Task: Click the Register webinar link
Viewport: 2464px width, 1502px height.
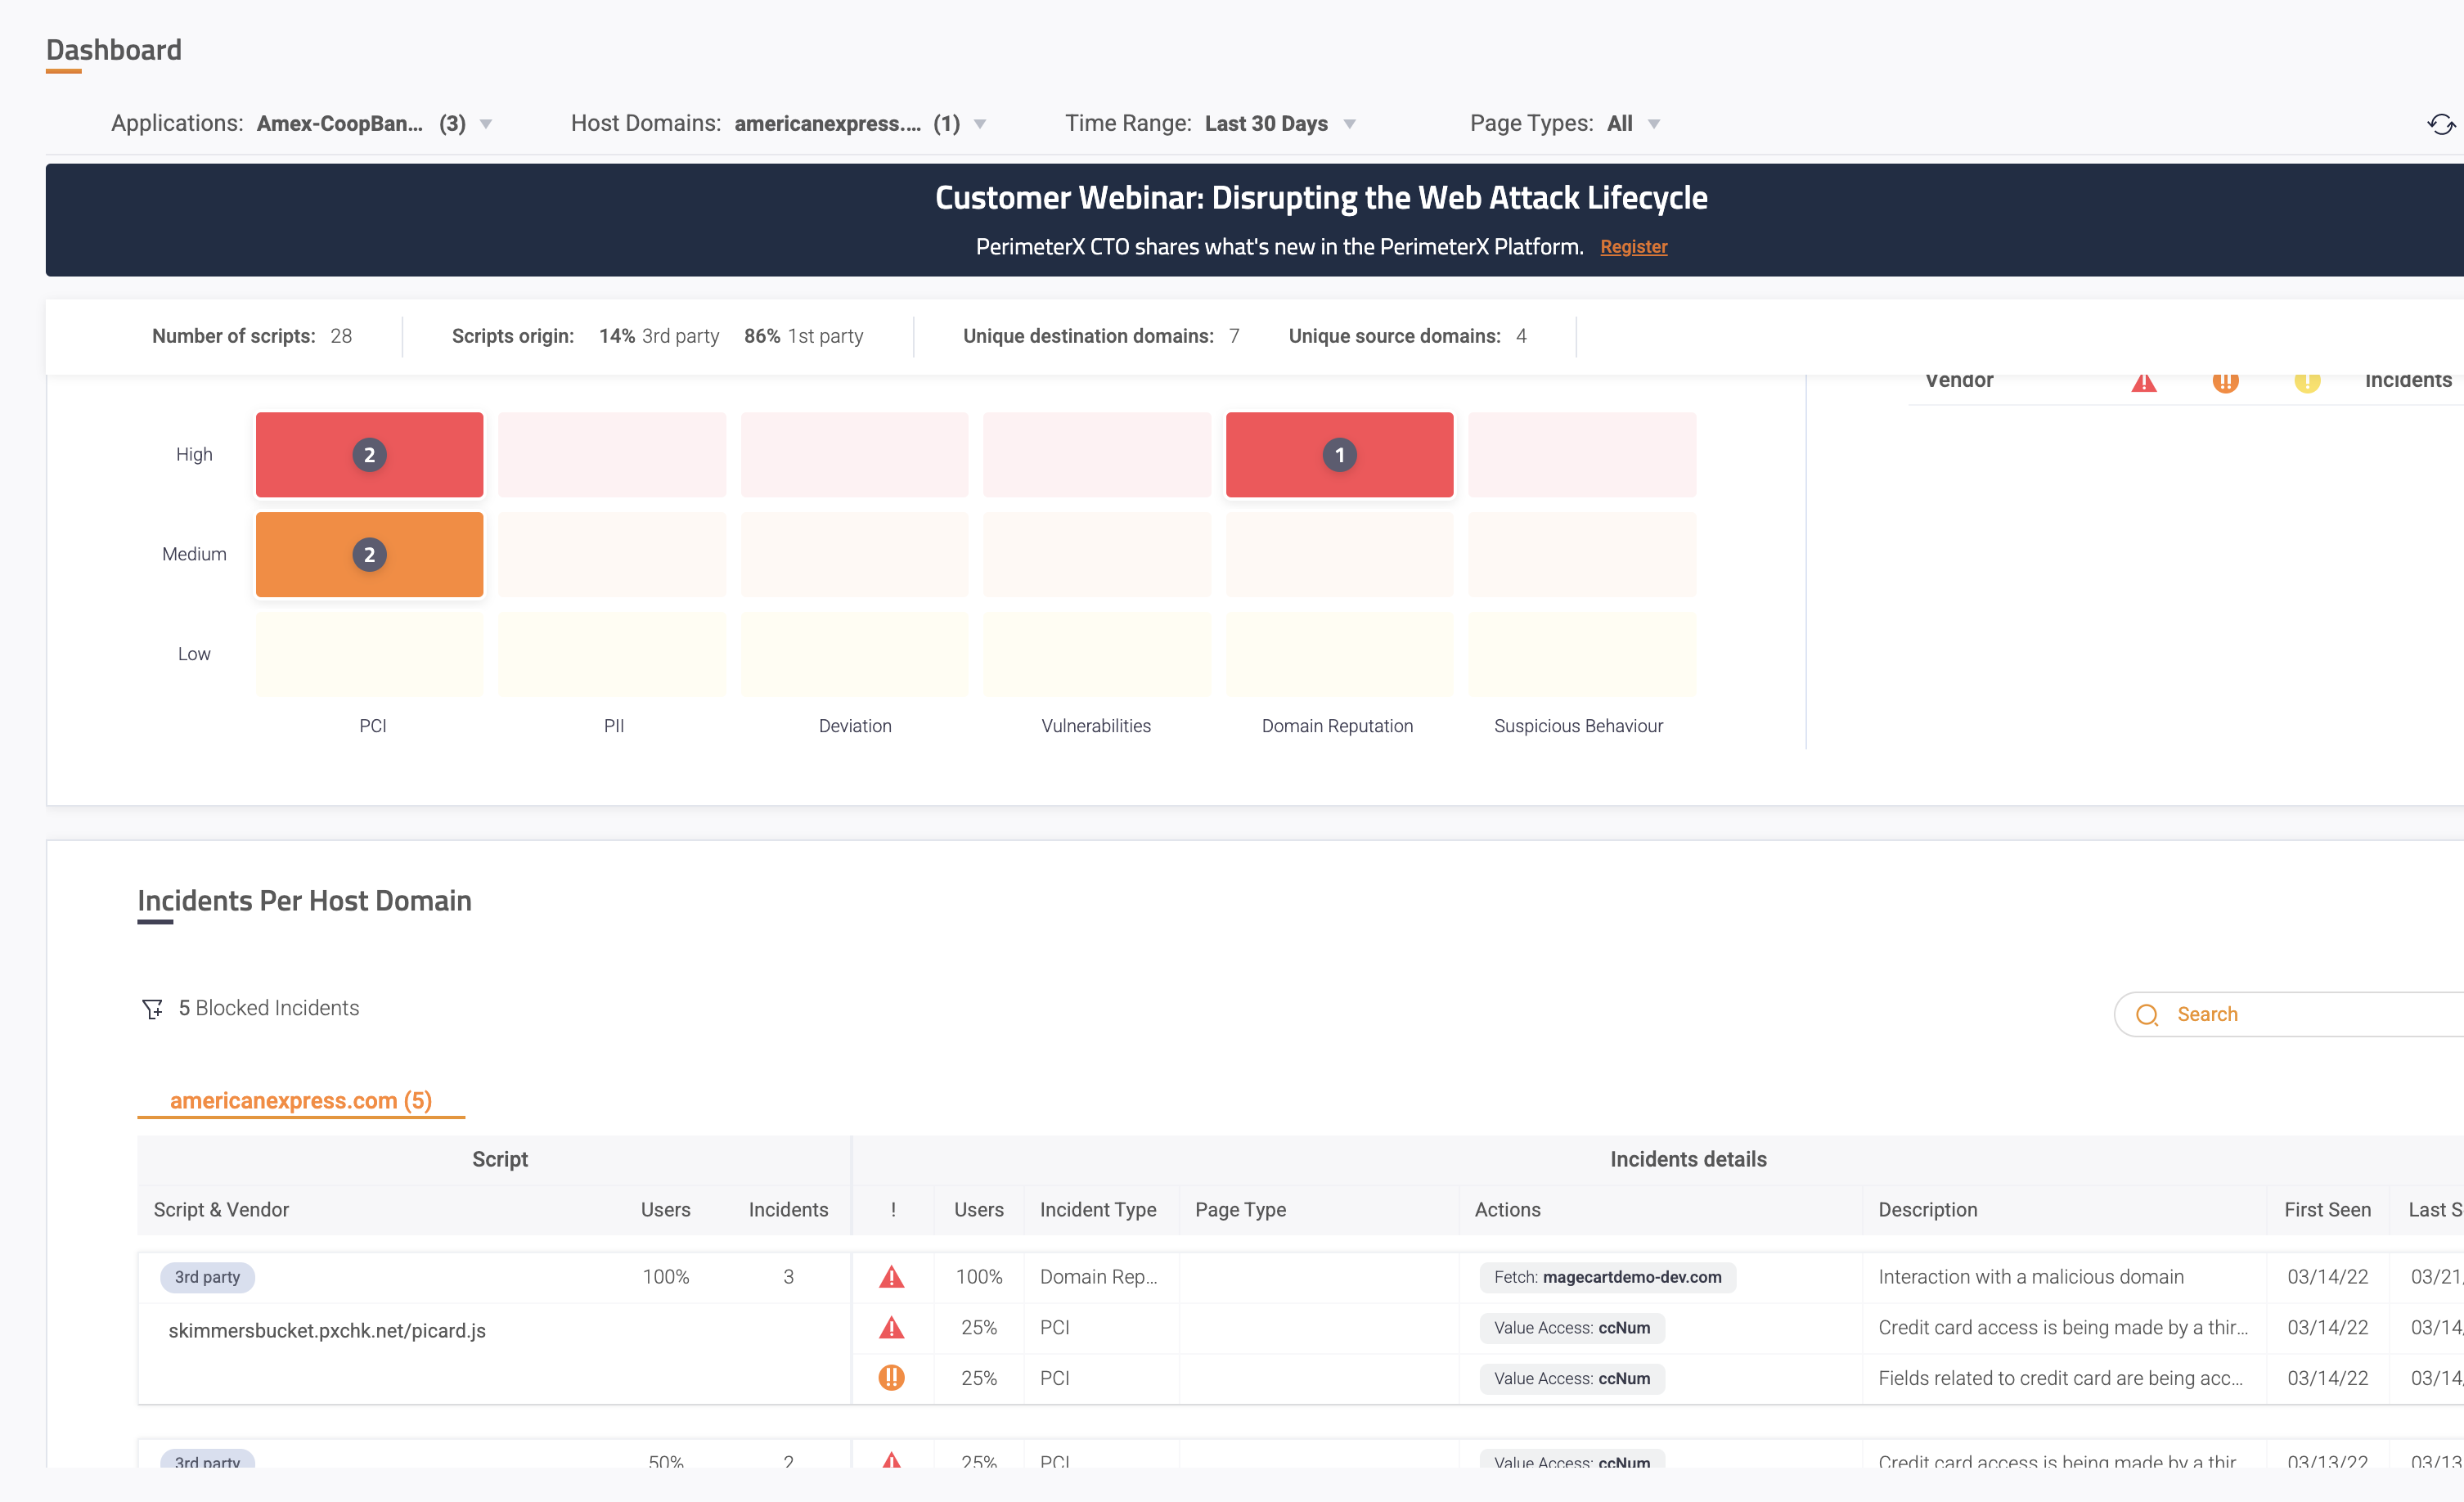Action: click(x=1633, y=247)
